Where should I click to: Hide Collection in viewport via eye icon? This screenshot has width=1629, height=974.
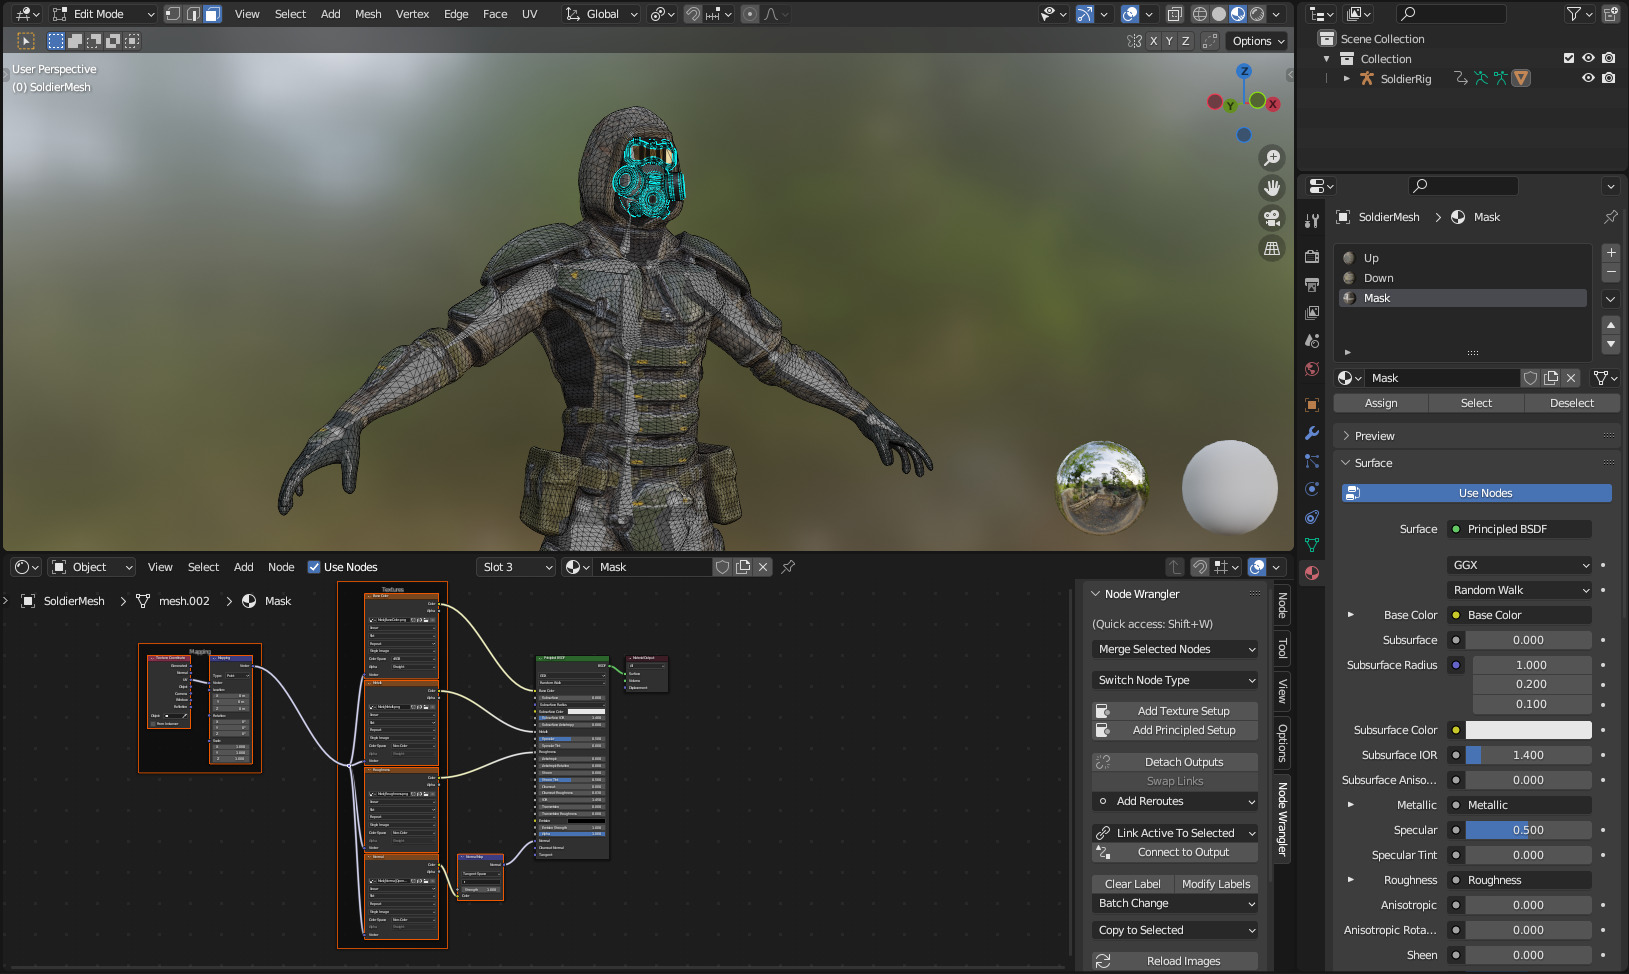tap(1588, 59)
